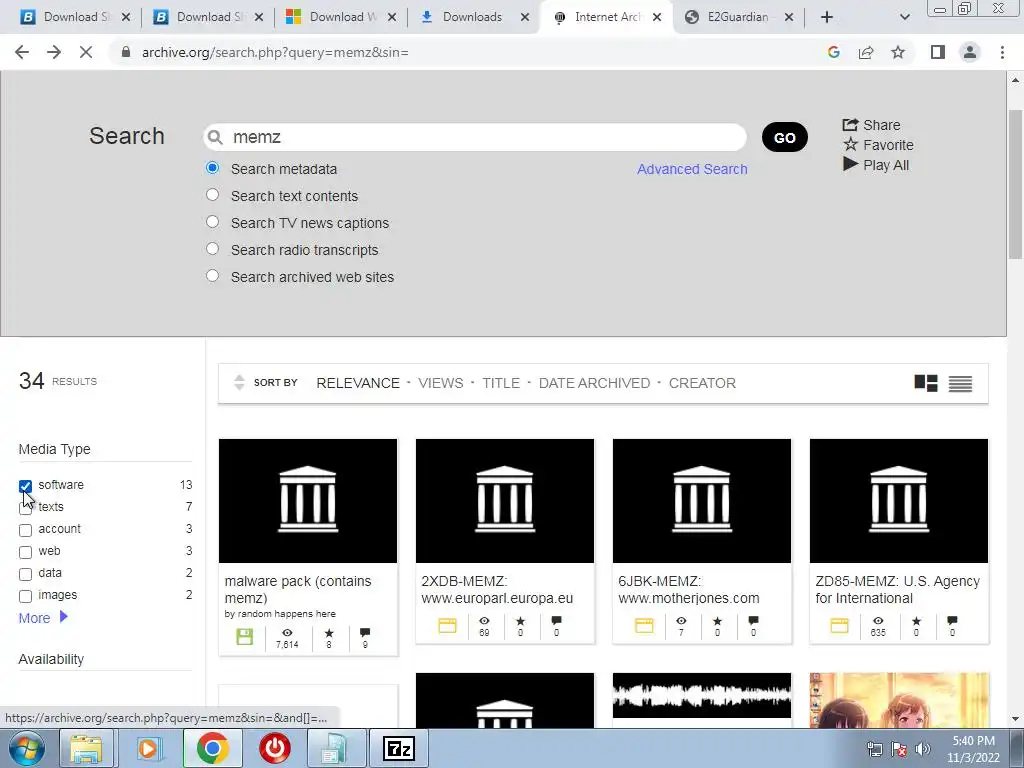This screenshot has height=768, width=1024.
Task: Open the browser side panel
Action: pos(938,52)
